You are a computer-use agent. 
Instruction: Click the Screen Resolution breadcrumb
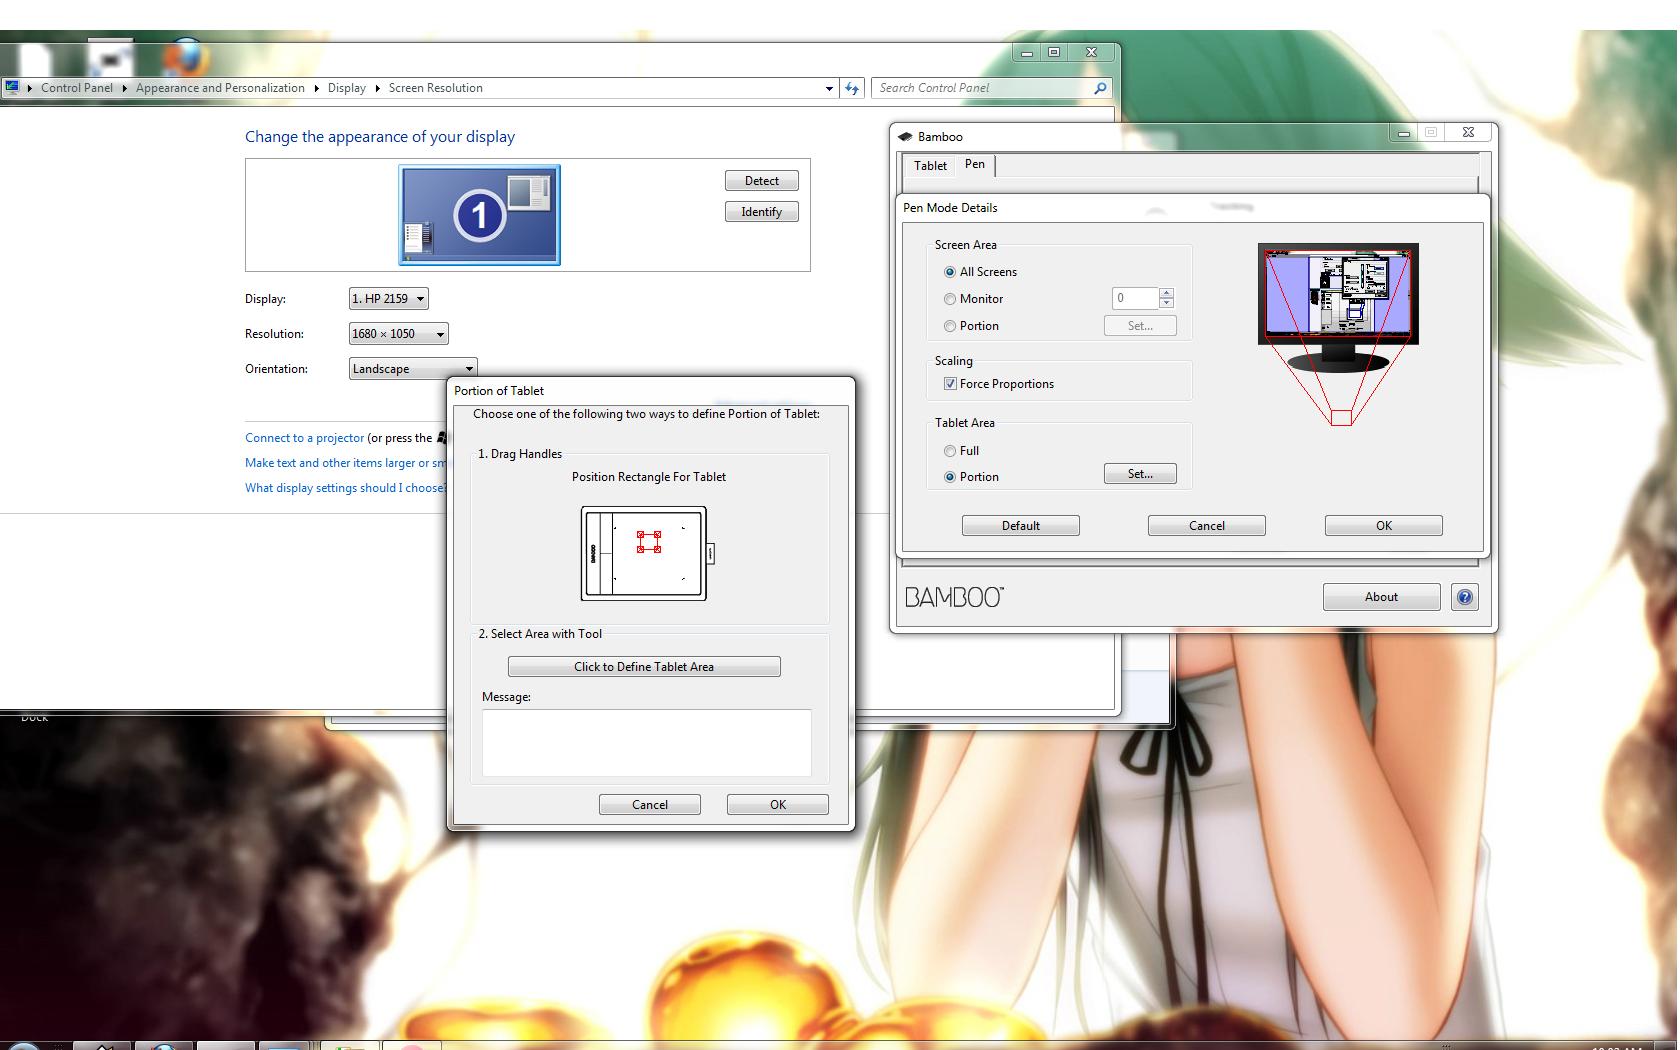(x=436, y=88)
